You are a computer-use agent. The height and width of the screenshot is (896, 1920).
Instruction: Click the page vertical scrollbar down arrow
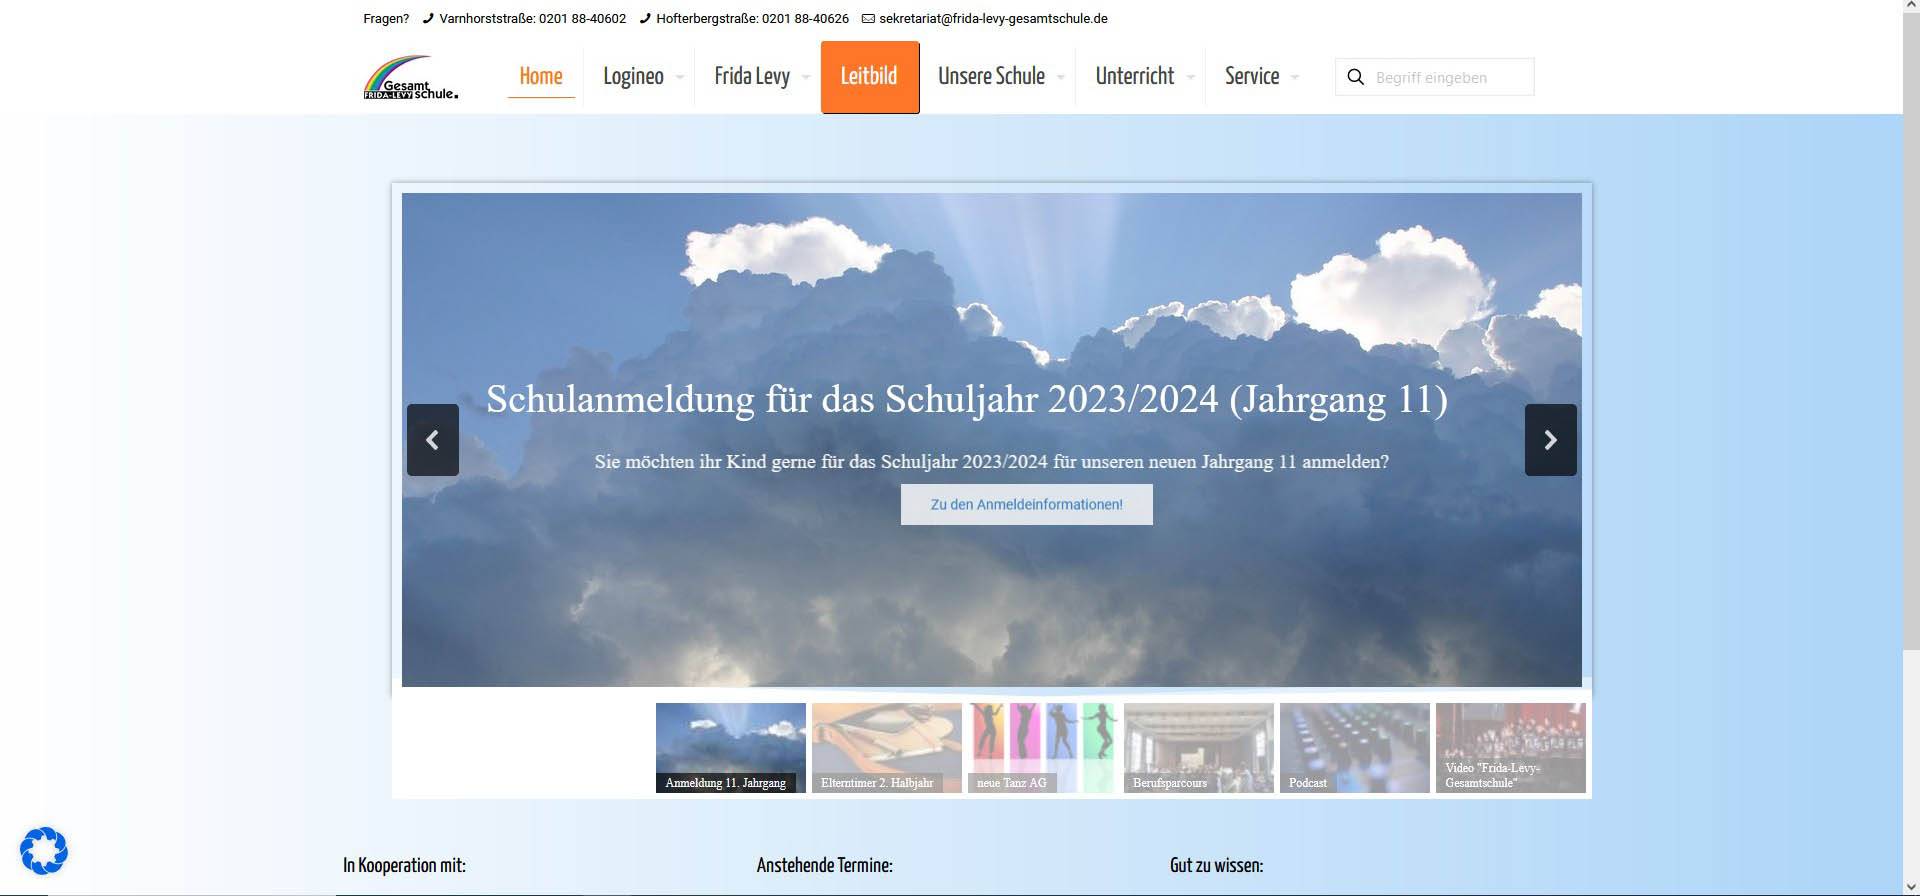pos(1911,887)
